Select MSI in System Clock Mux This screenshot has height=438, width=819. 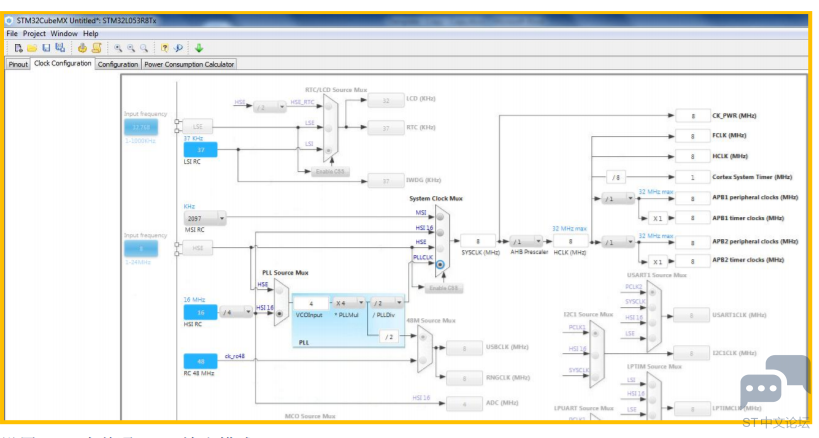(x=440, y=217)
